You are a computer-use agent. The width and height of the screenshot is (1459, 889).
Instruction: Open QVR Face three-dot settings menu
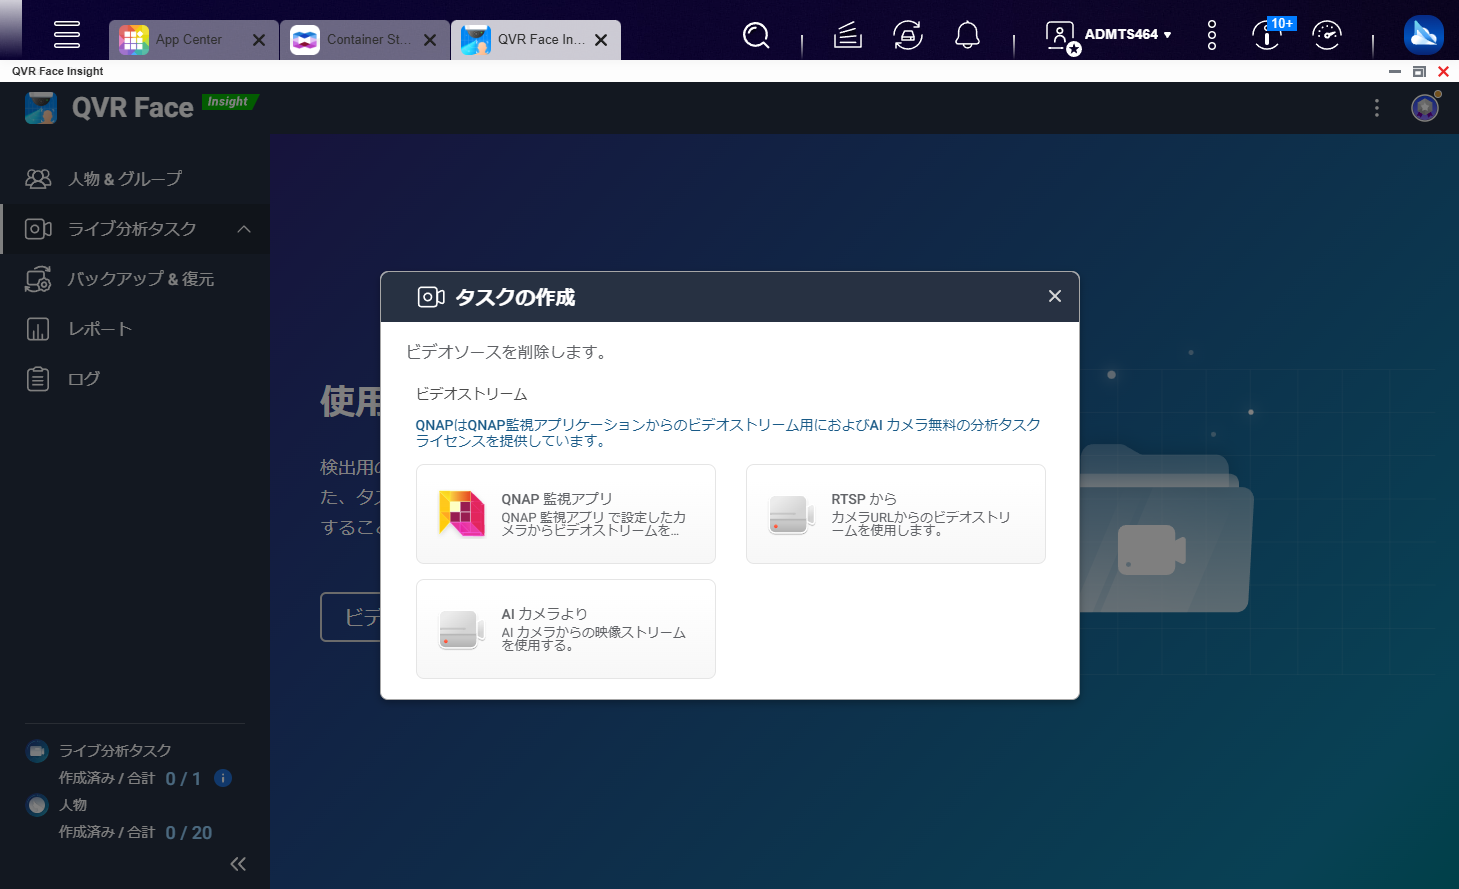pos(1377,108)
